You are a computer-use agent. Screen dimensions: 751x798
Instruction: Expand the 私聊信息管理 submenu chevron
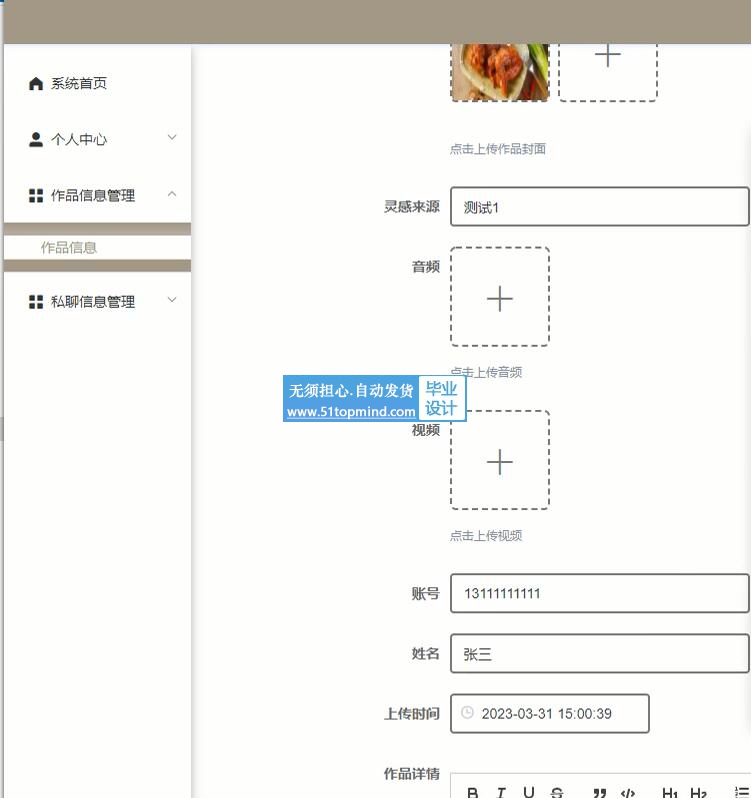tap(172, 300)
